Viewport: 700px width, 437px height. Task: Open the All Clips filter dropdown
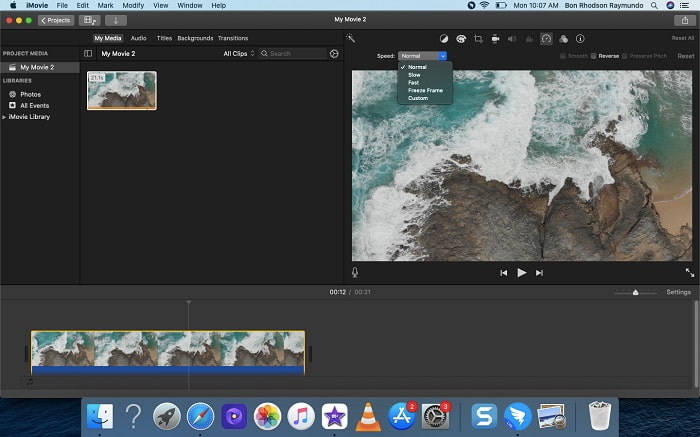(x=239, y=53)
